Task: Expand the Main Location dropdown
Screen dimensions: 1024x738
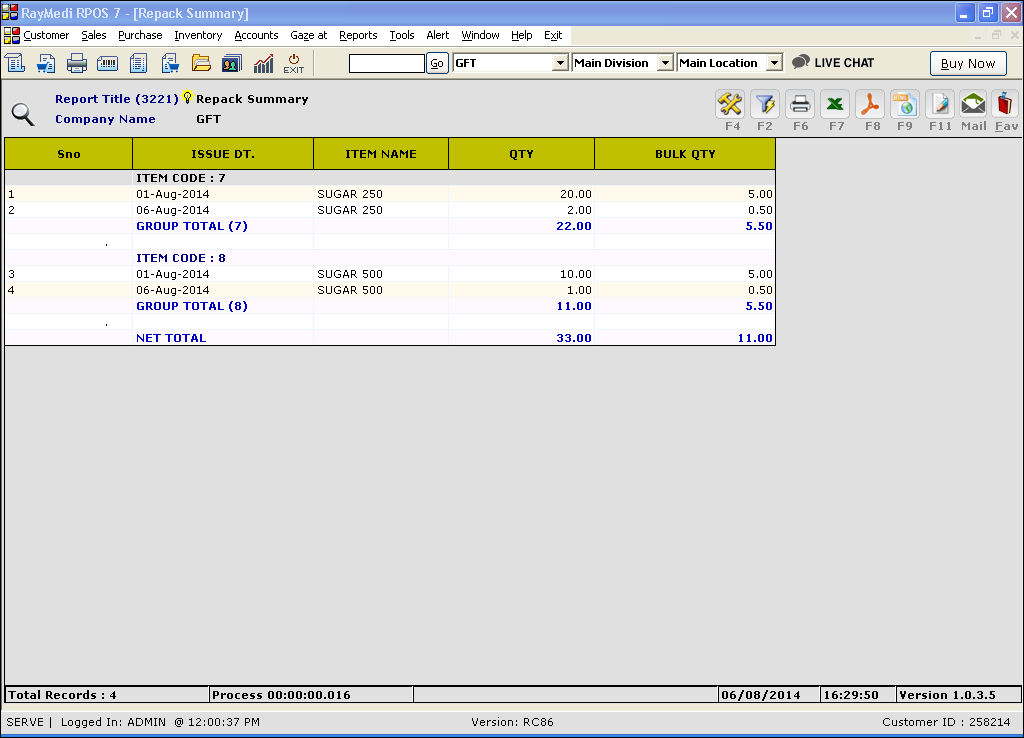Action: 773,63
